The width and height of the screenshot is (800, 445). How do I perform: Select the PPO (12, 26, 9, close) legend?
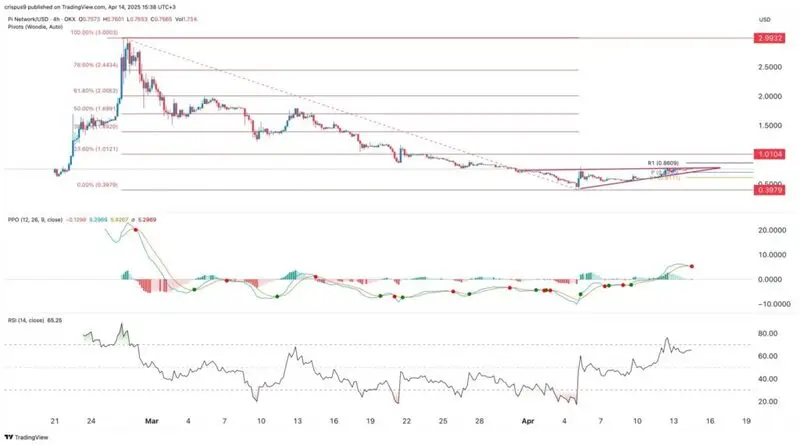click(35, 220)
